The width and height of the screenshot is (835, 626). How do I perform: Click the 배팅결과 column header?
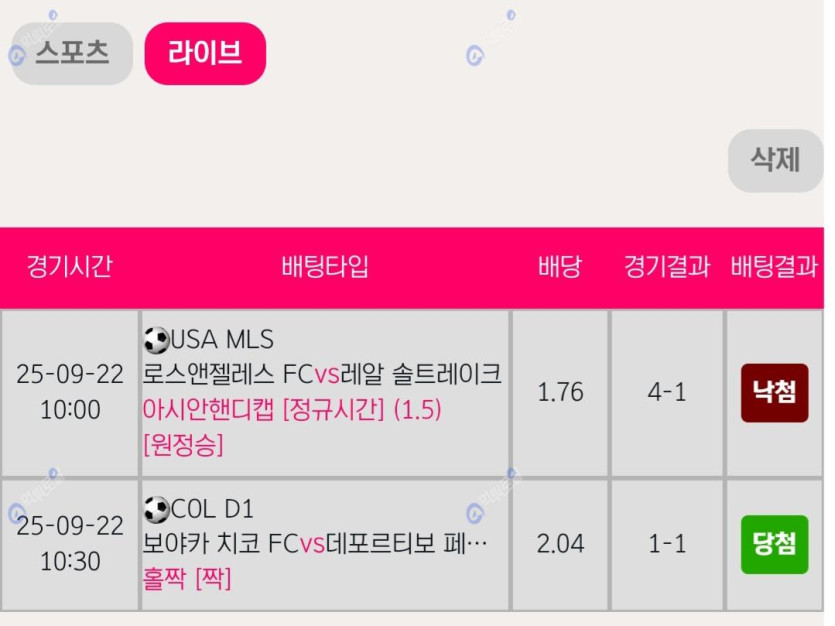tap(774, 267)
